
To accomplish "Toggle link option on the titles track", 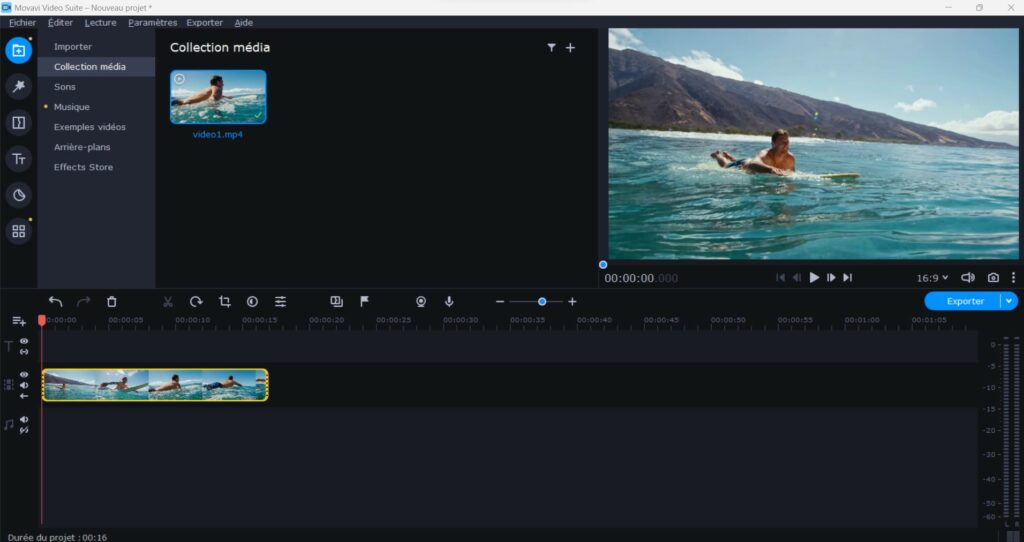I will [24, 351].
